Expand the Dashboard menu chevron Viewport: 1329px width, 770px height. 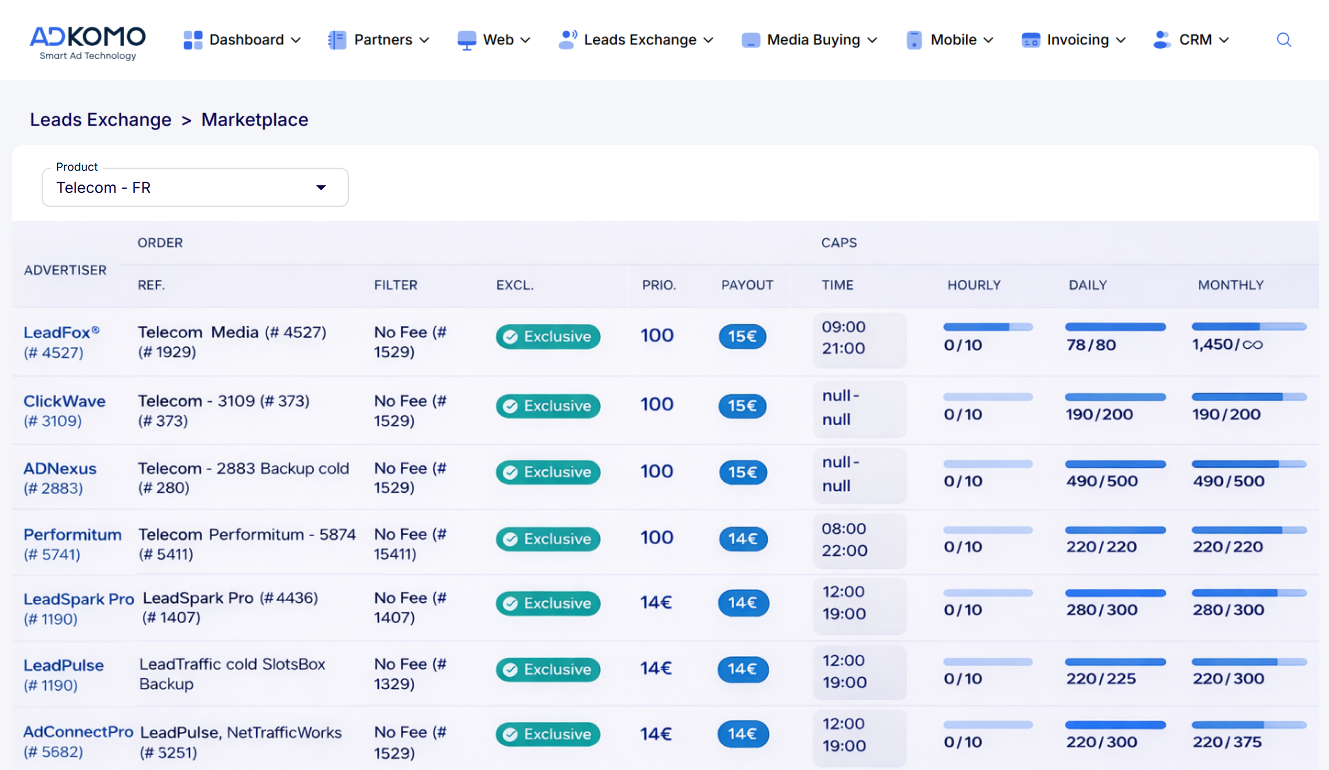pos(296,40)
